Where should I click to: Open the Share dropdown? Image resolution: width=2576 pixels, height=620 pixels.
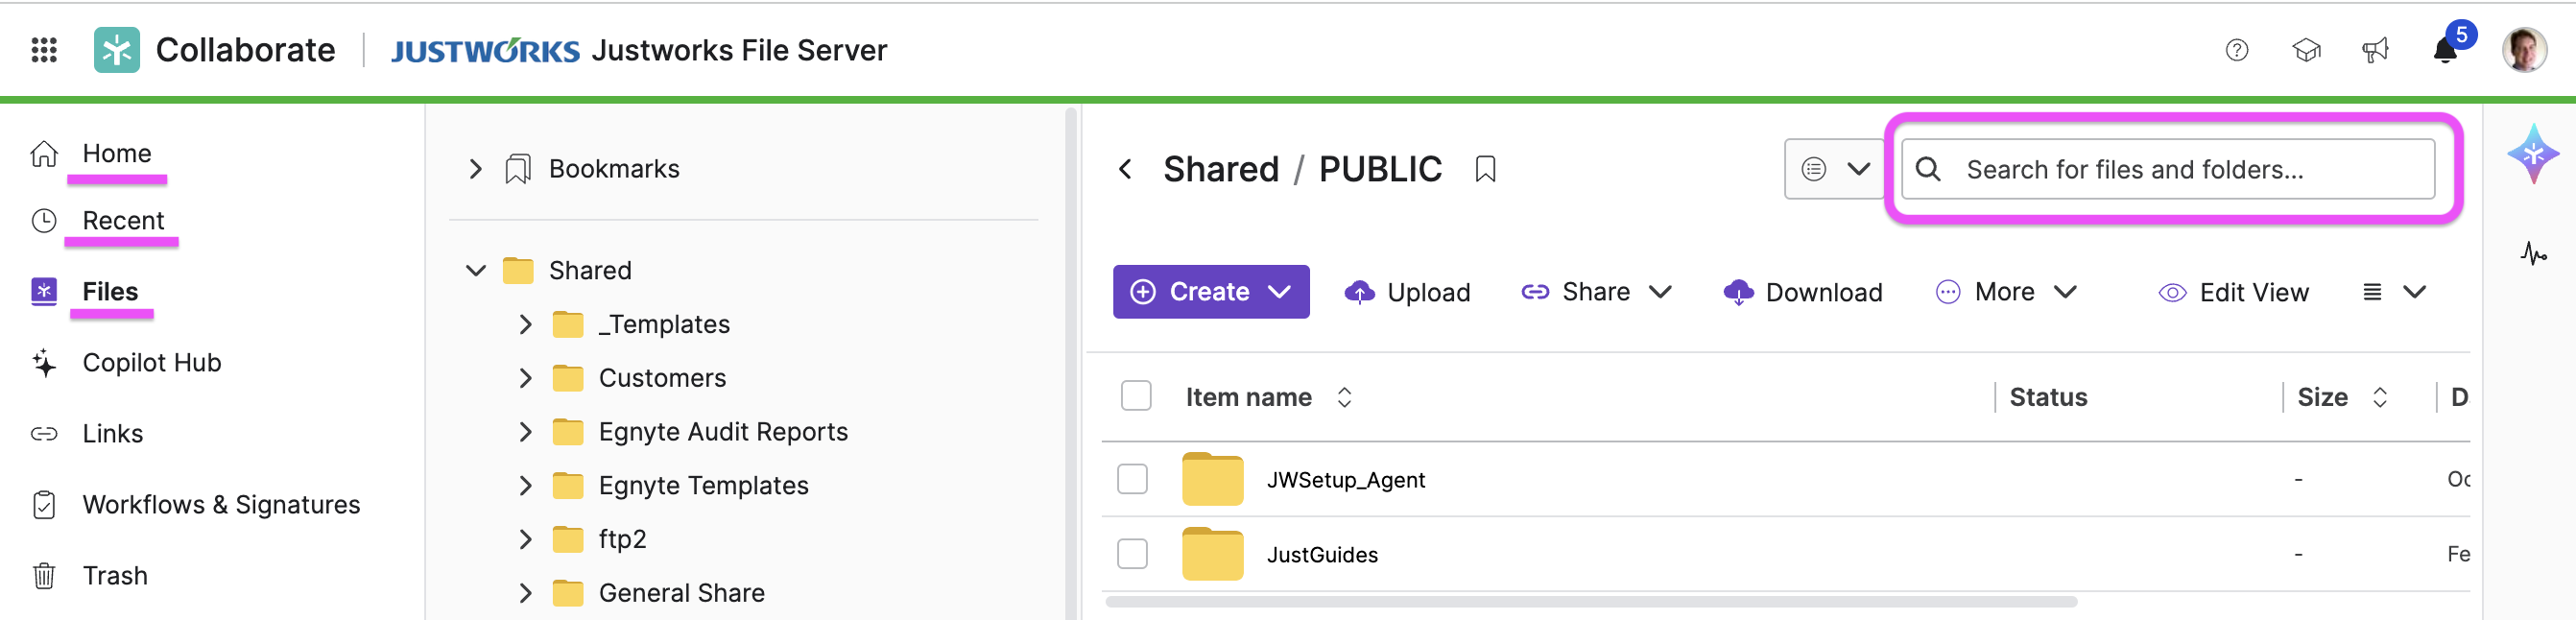tap(1596, 292)
